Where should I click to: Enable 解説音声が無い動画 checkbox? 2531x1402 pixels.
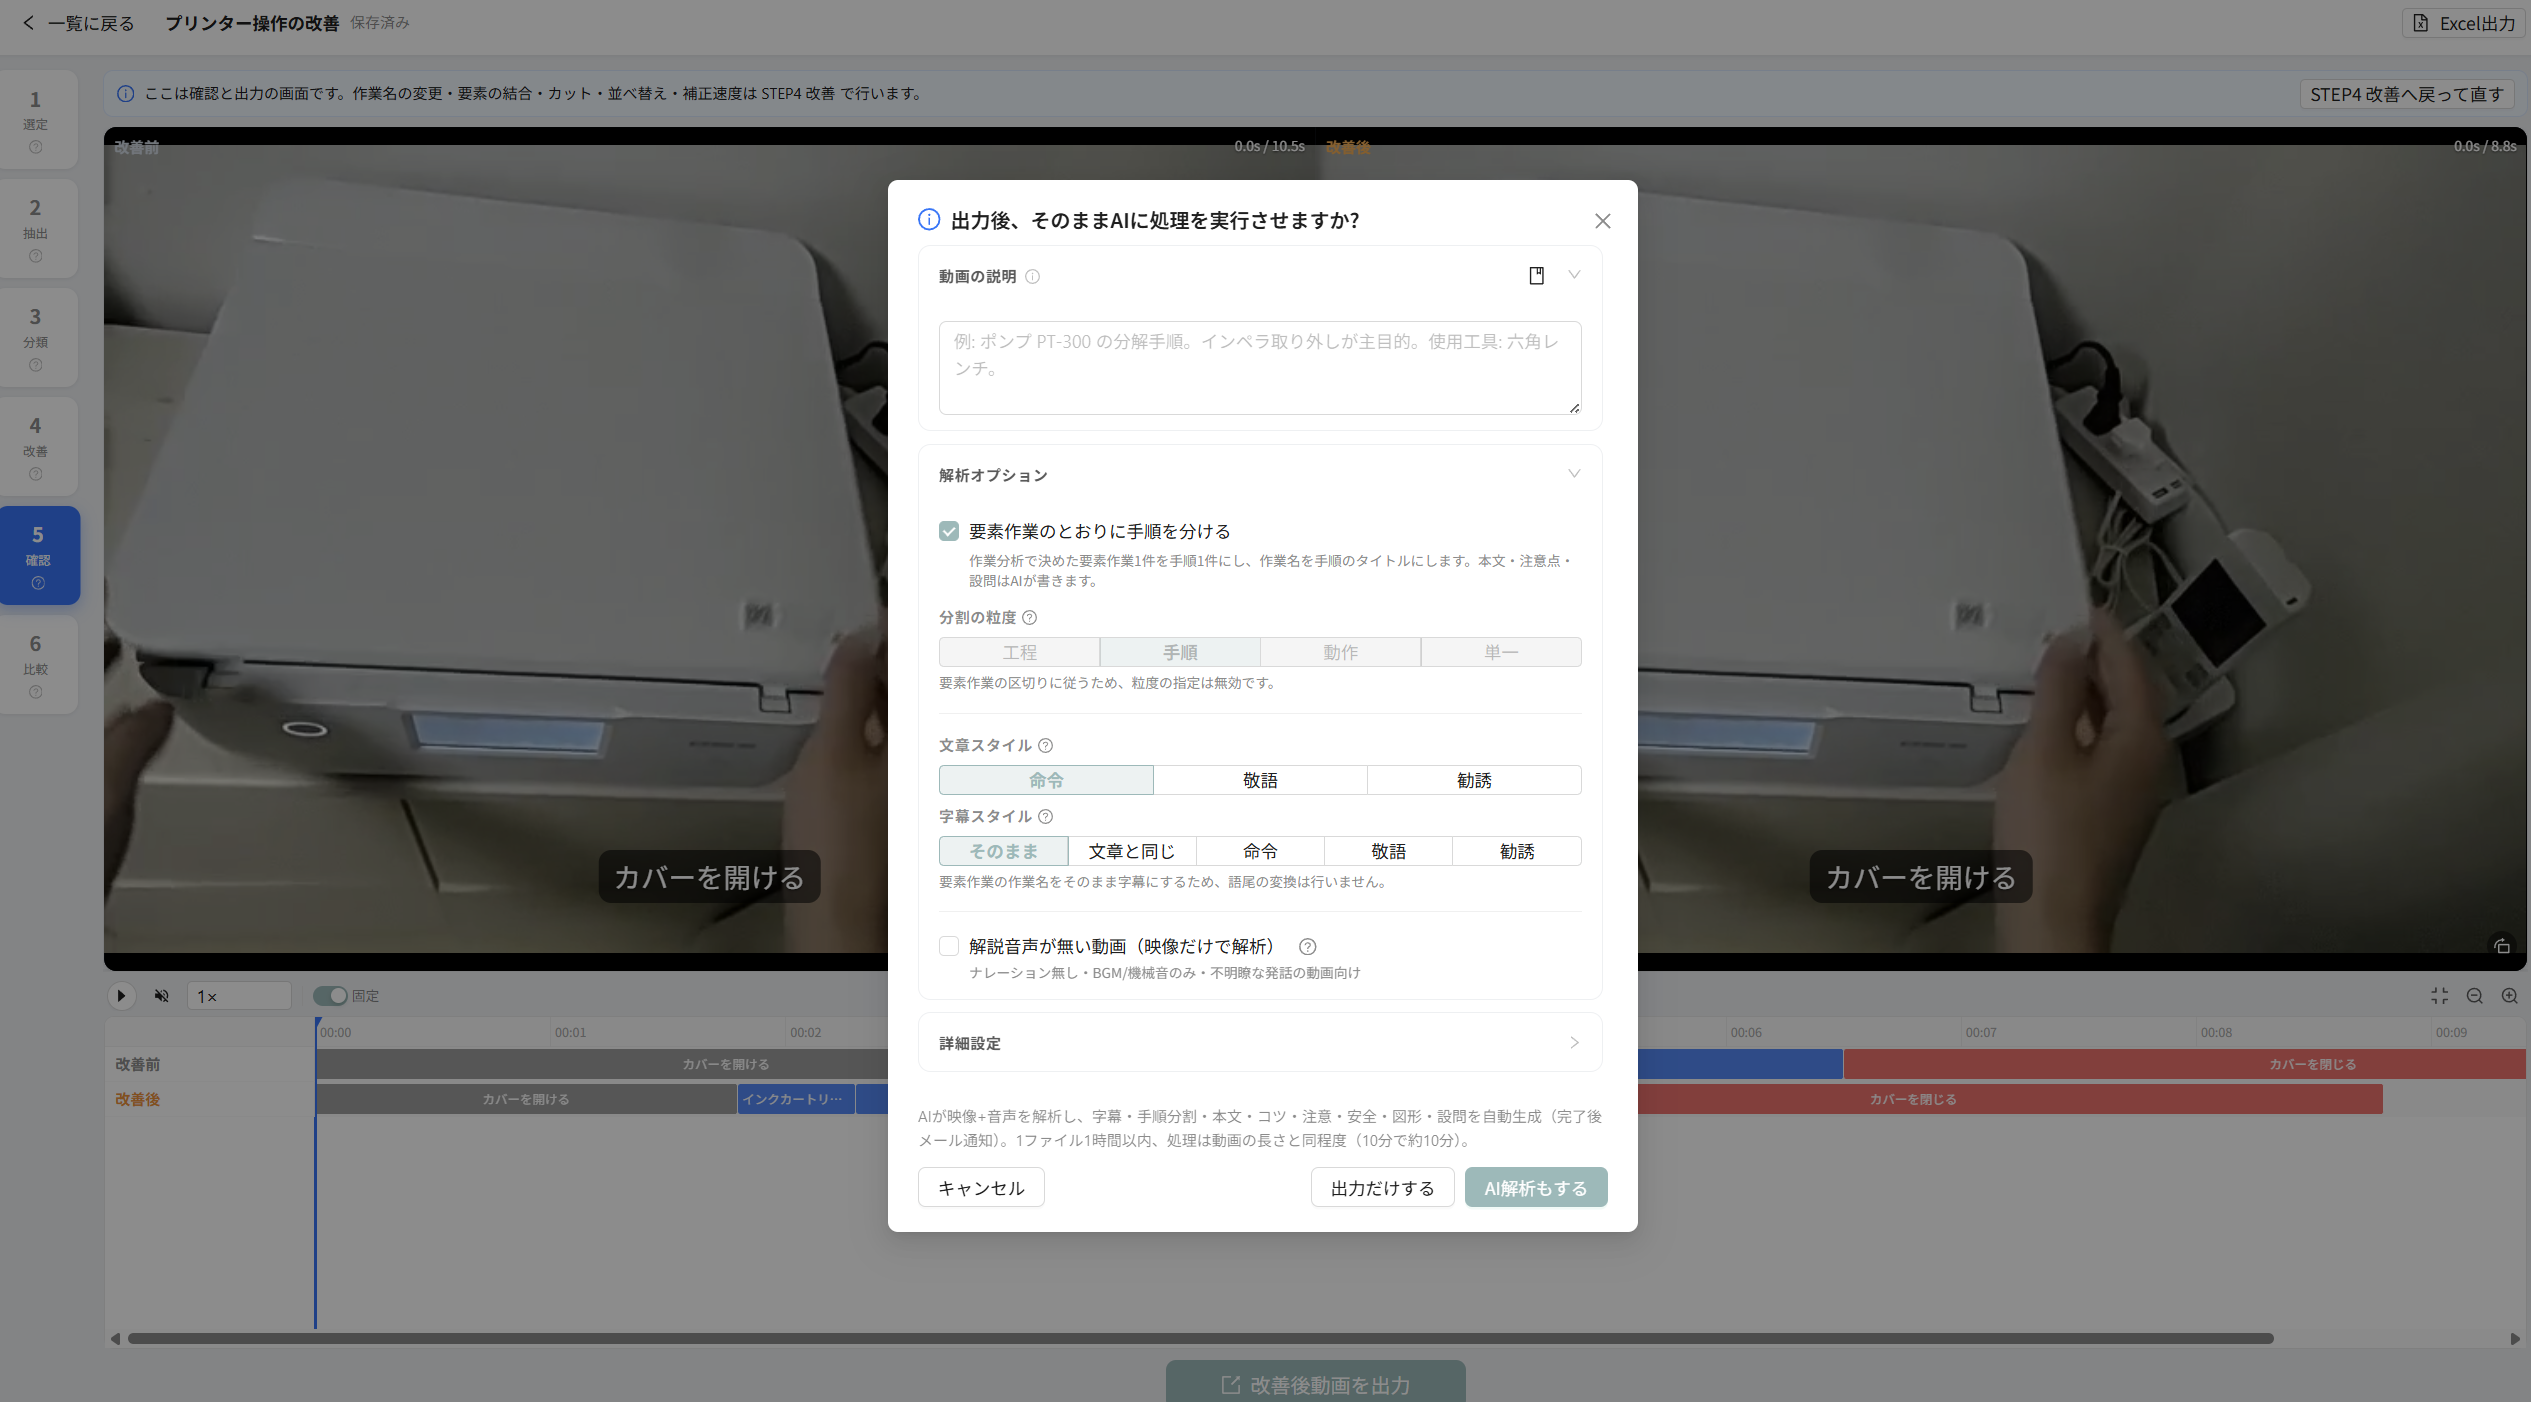[949, 946]
